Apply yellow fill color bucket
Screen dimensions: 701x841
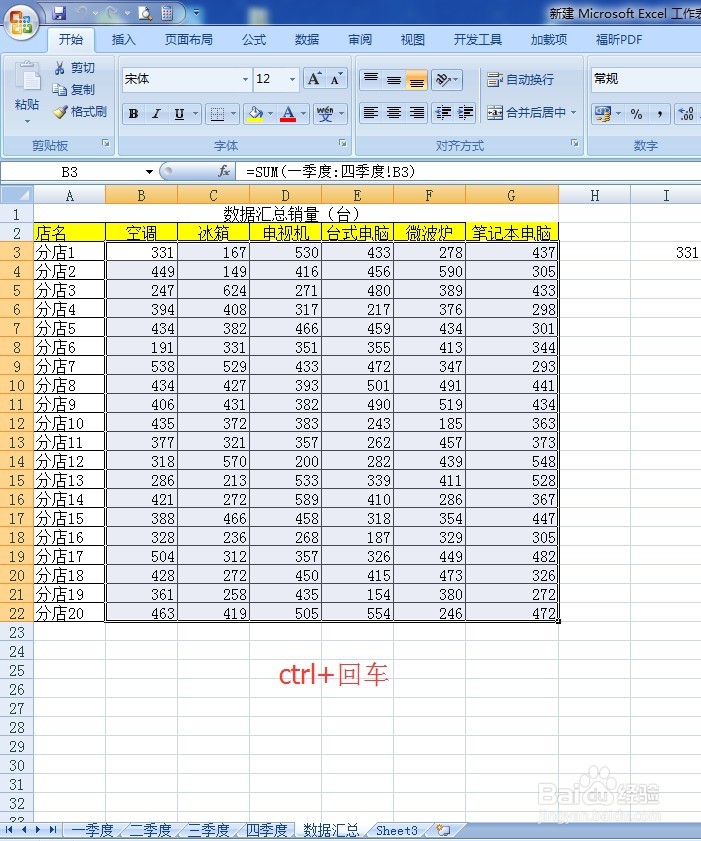pyautogui.click(x=255, y=114)
